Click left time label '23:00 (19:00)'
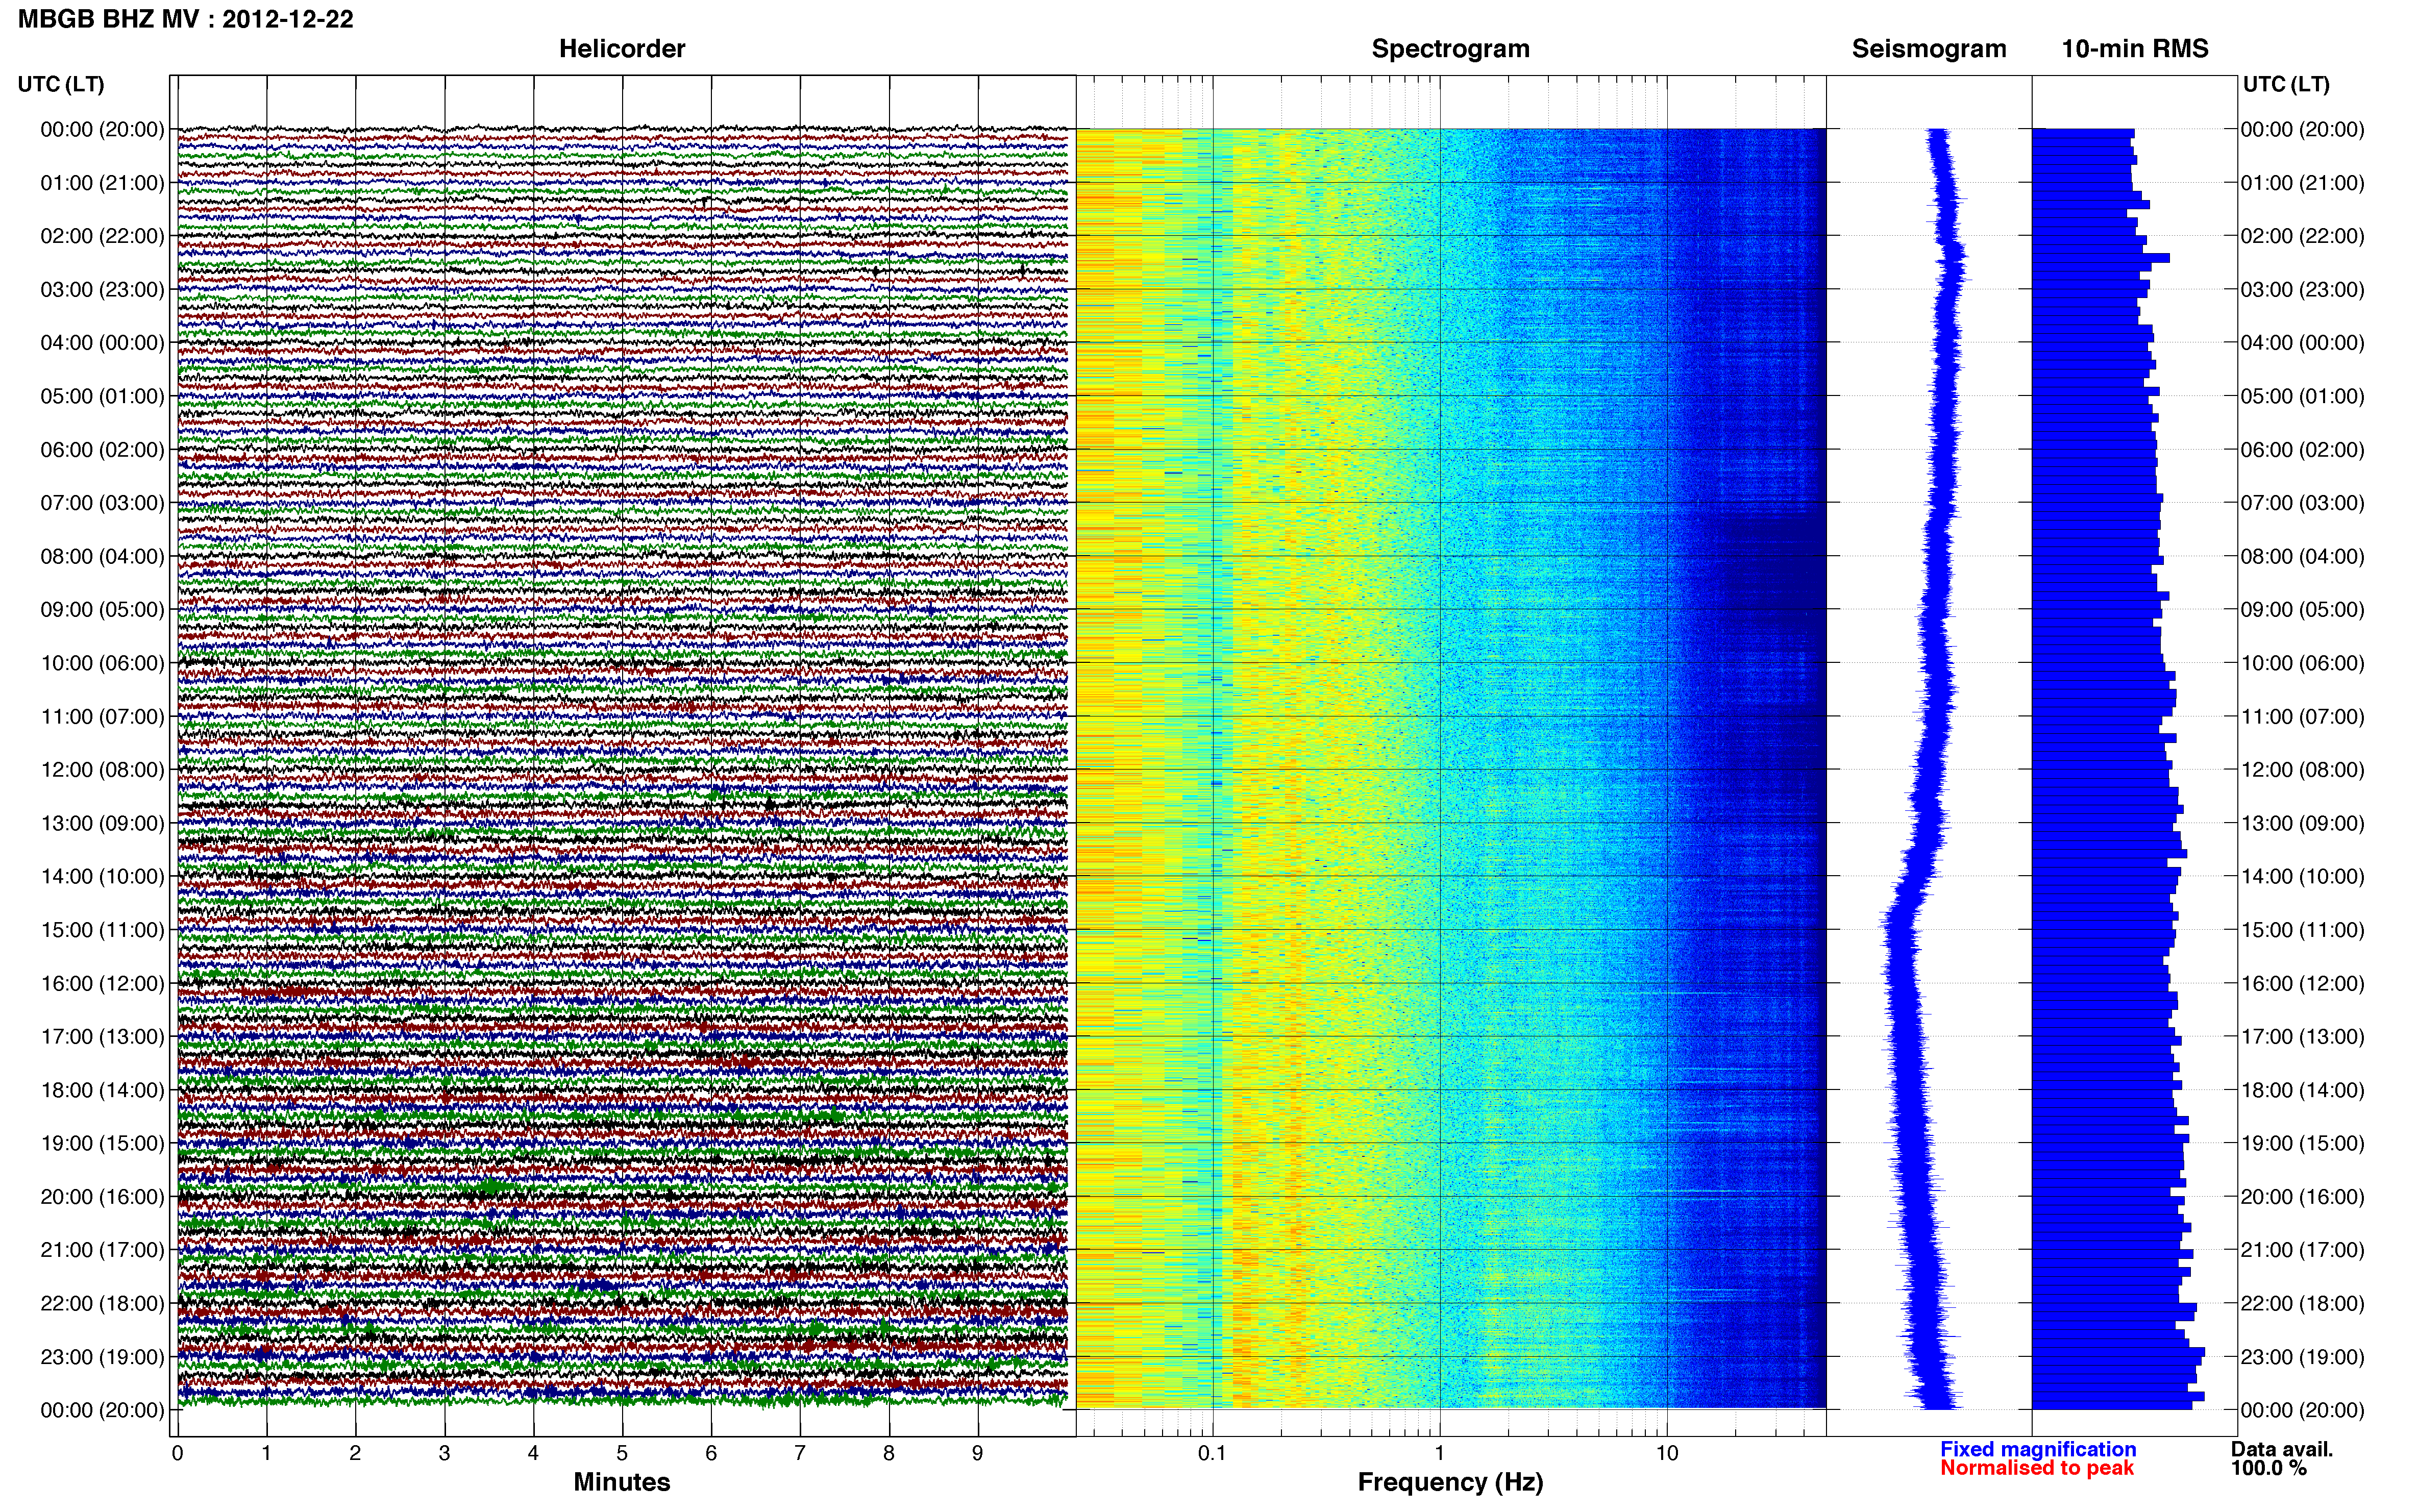Viewport: 2419px width, 1512px height. pos(102,1357)
